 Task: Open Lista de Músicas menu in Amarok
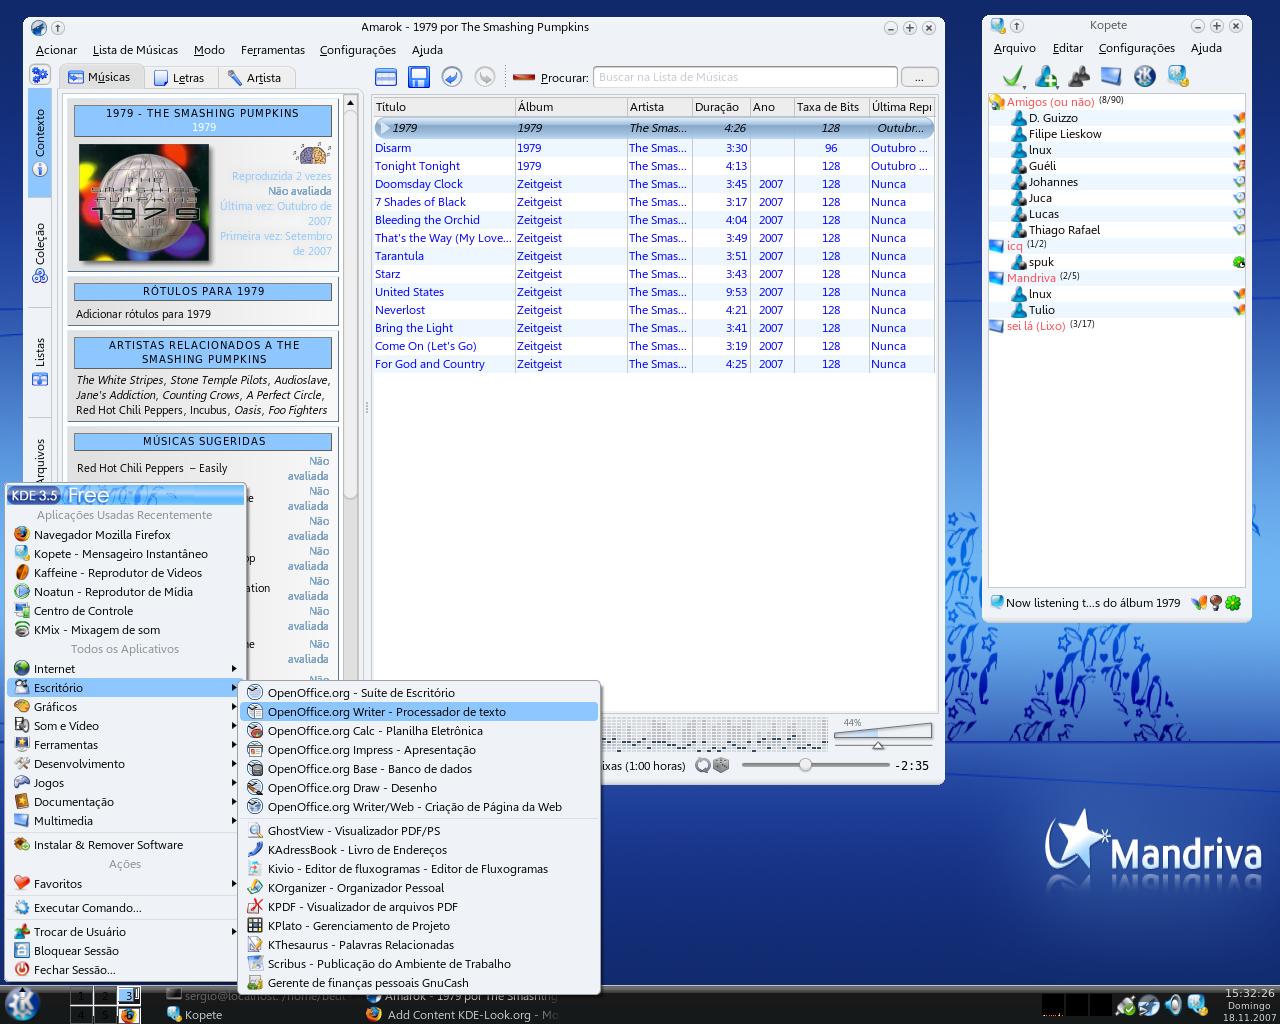135,50
